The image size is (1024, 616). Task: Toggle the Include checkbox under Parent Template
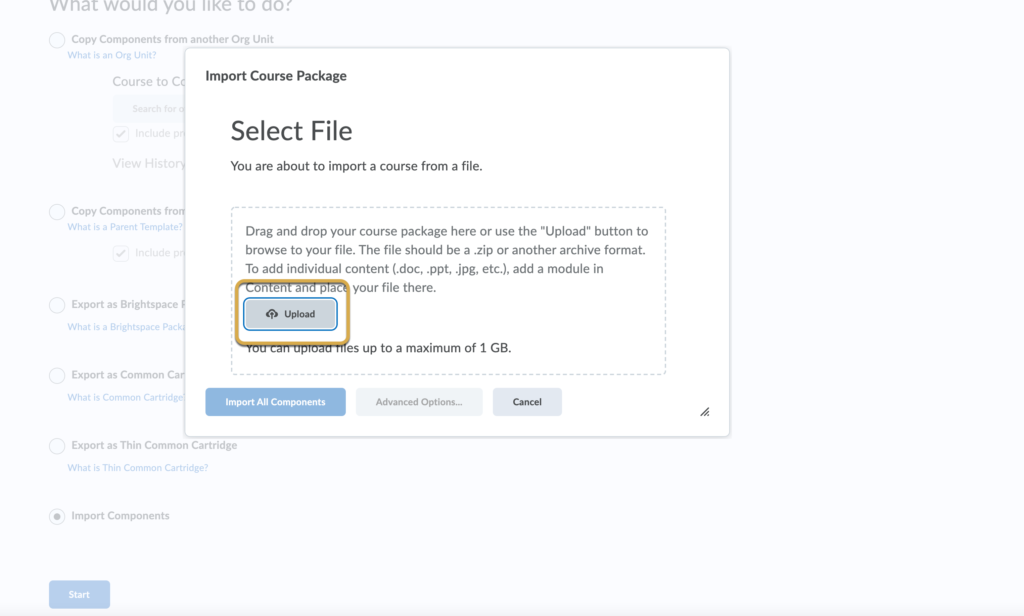[121, 253]
